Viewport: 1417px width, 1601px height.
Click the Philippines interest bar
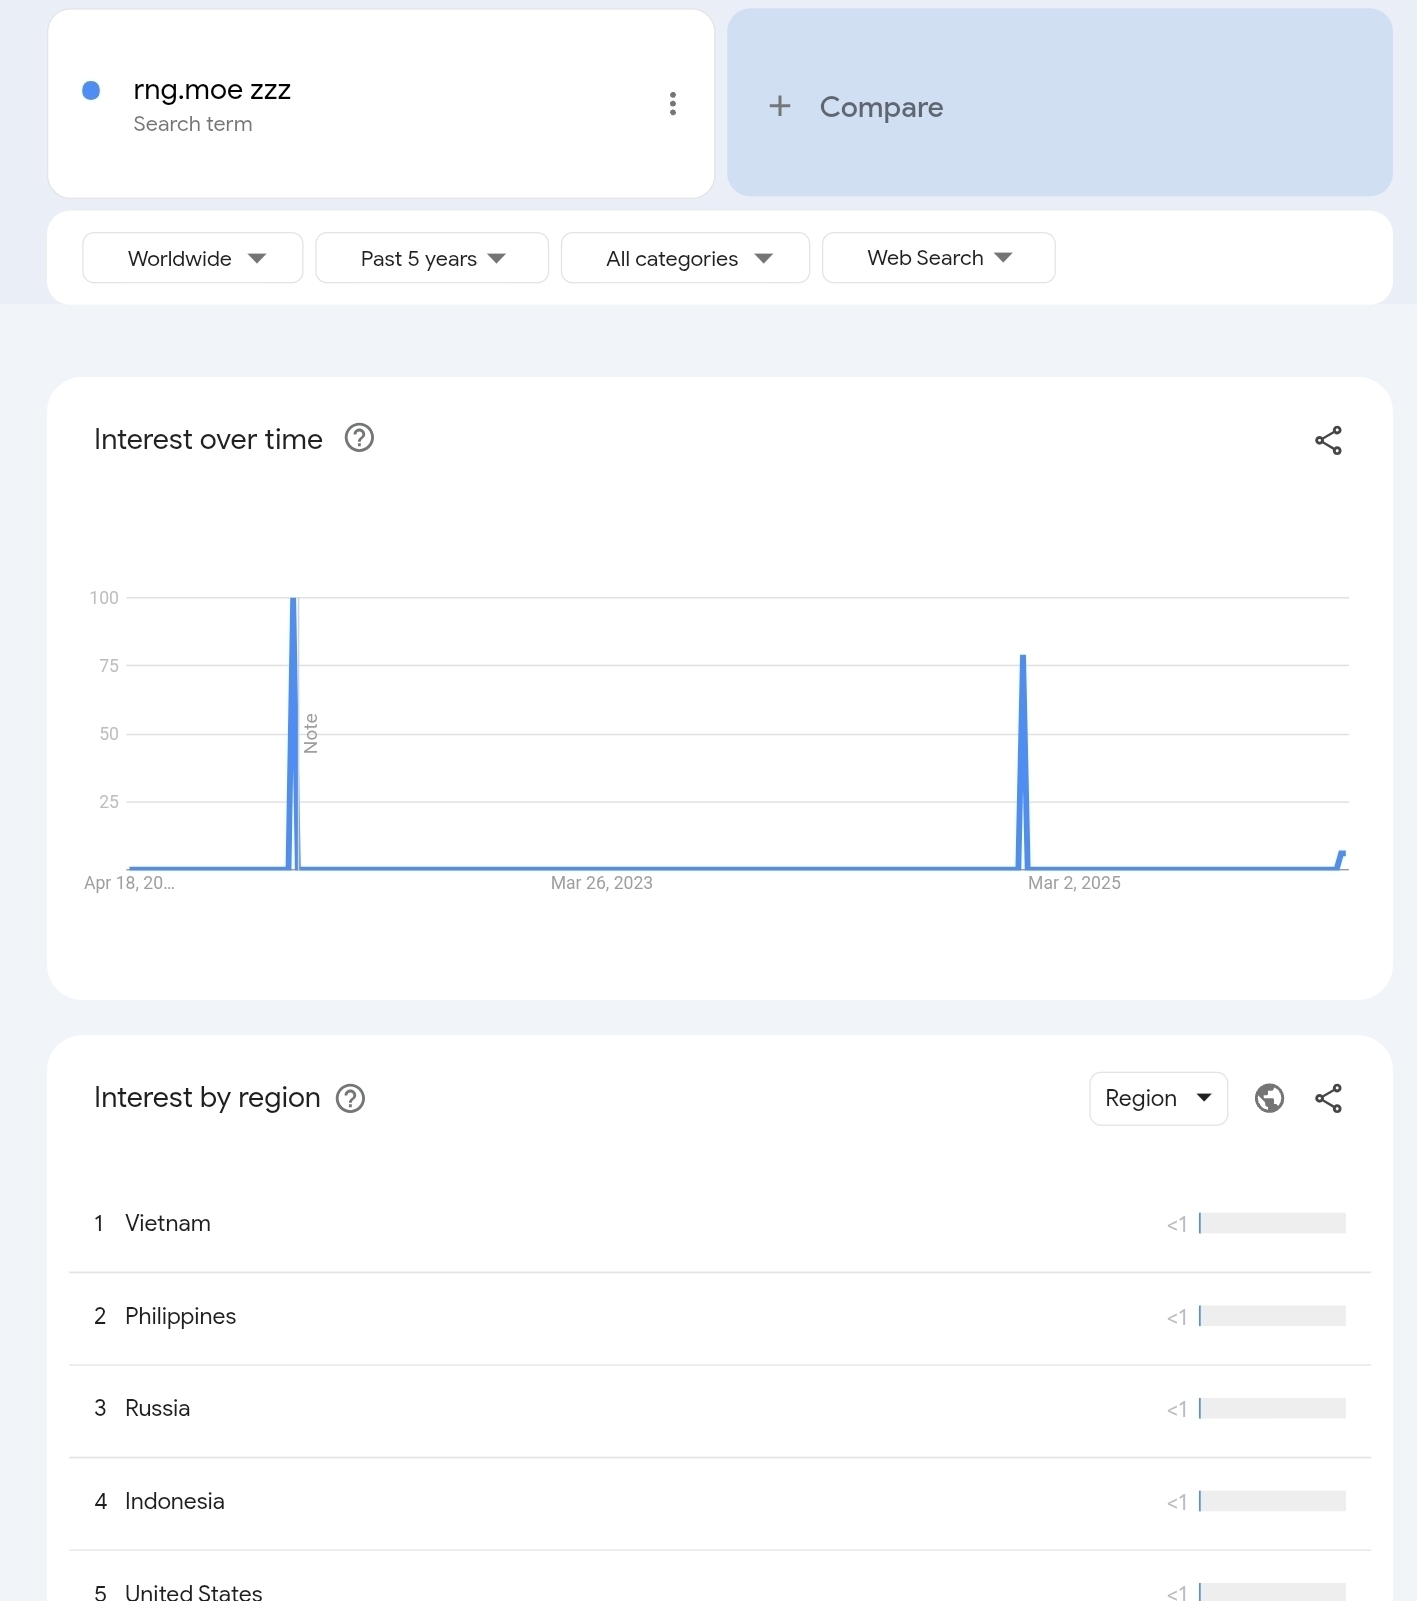[1272, 1317]
